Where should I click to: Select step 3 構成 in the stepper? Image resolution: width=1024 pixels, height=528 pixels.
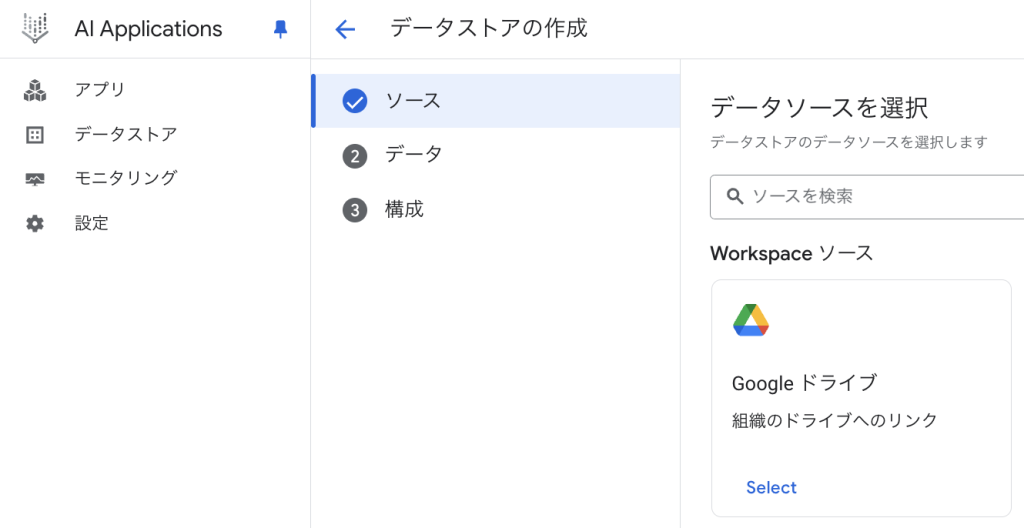[x=404, y=210]
